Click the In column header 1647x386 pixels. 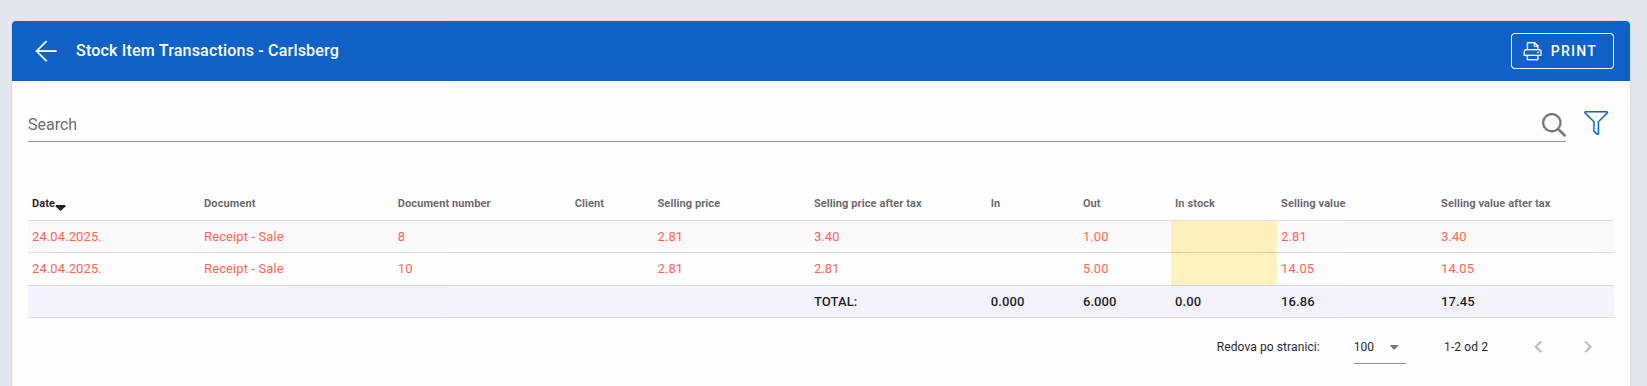pyautogui.click(x=995, y=203)
